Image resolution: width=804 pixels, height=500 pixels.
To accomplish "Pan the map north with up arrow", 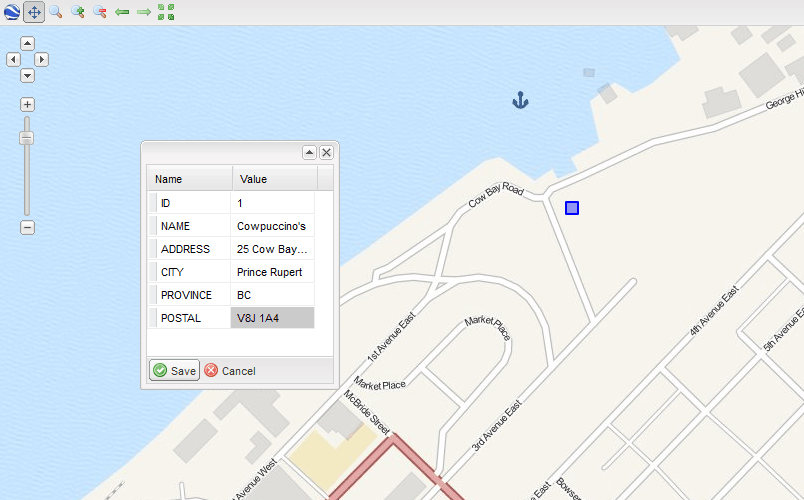I will (28, 43).
